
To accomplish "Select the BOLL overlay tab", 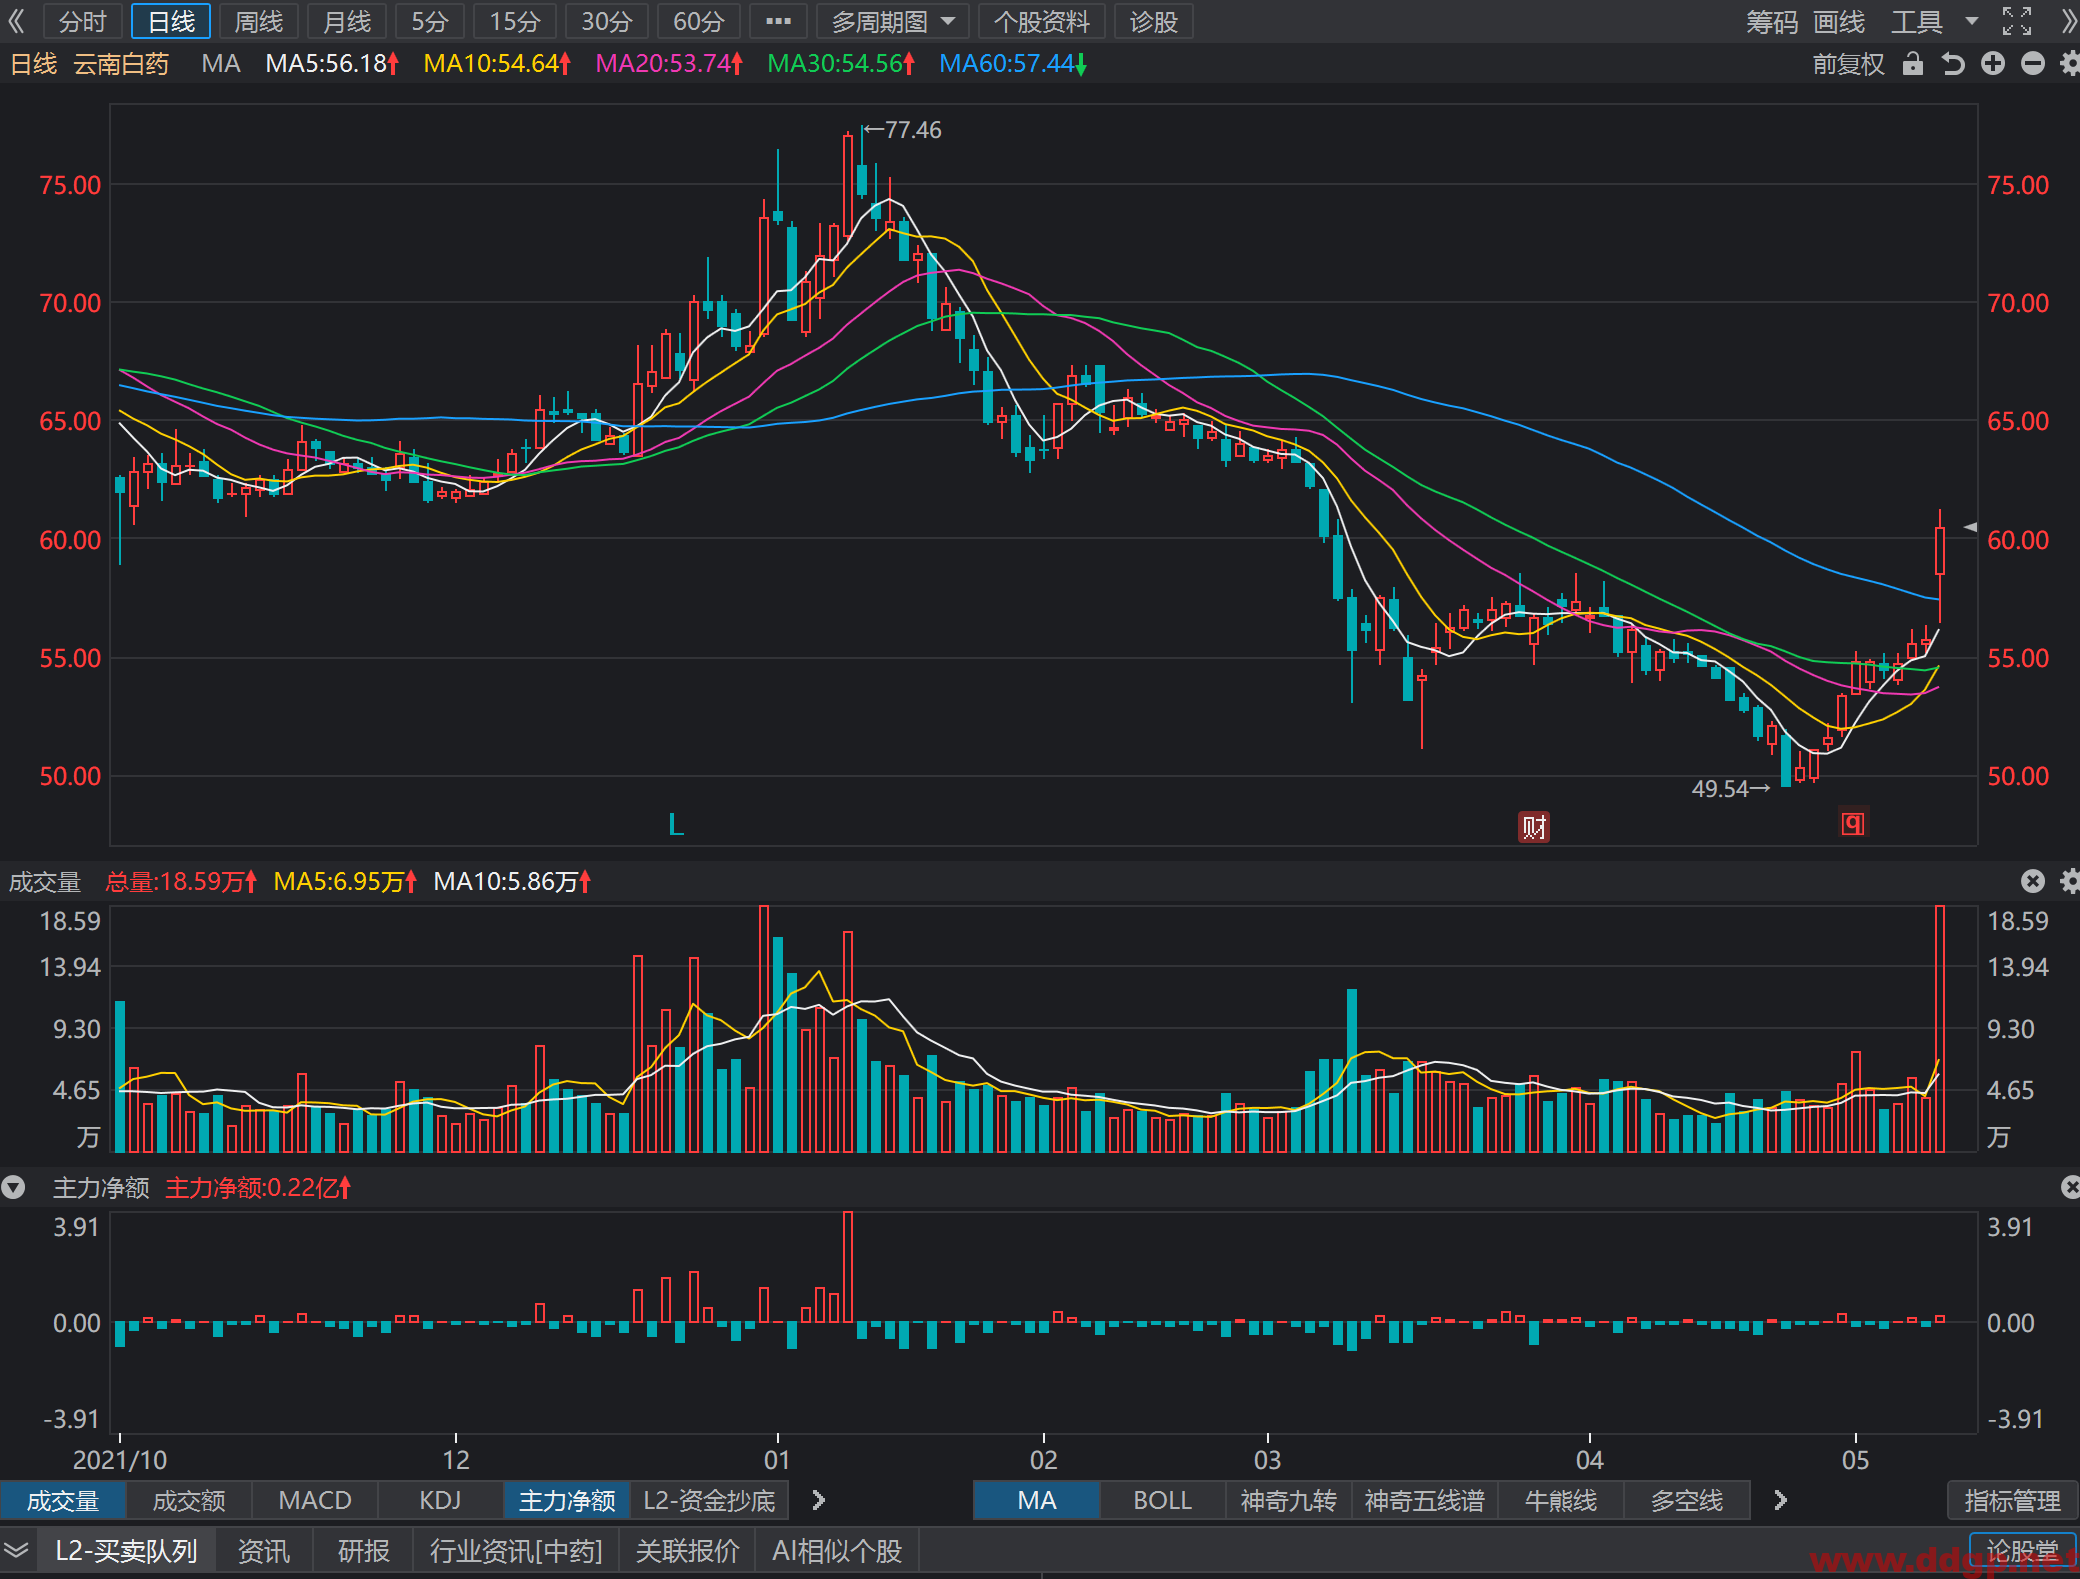I will click(1162, 1500).
